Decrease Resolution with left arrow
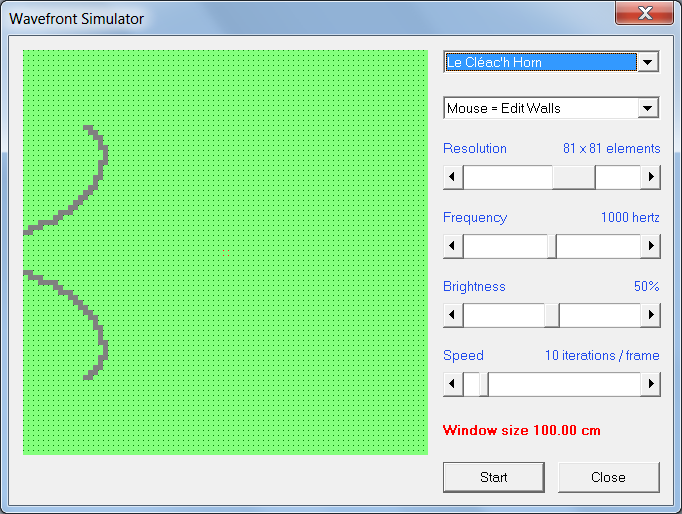The image size is (682, 514). pyautogui.click(x=452, y=177)
